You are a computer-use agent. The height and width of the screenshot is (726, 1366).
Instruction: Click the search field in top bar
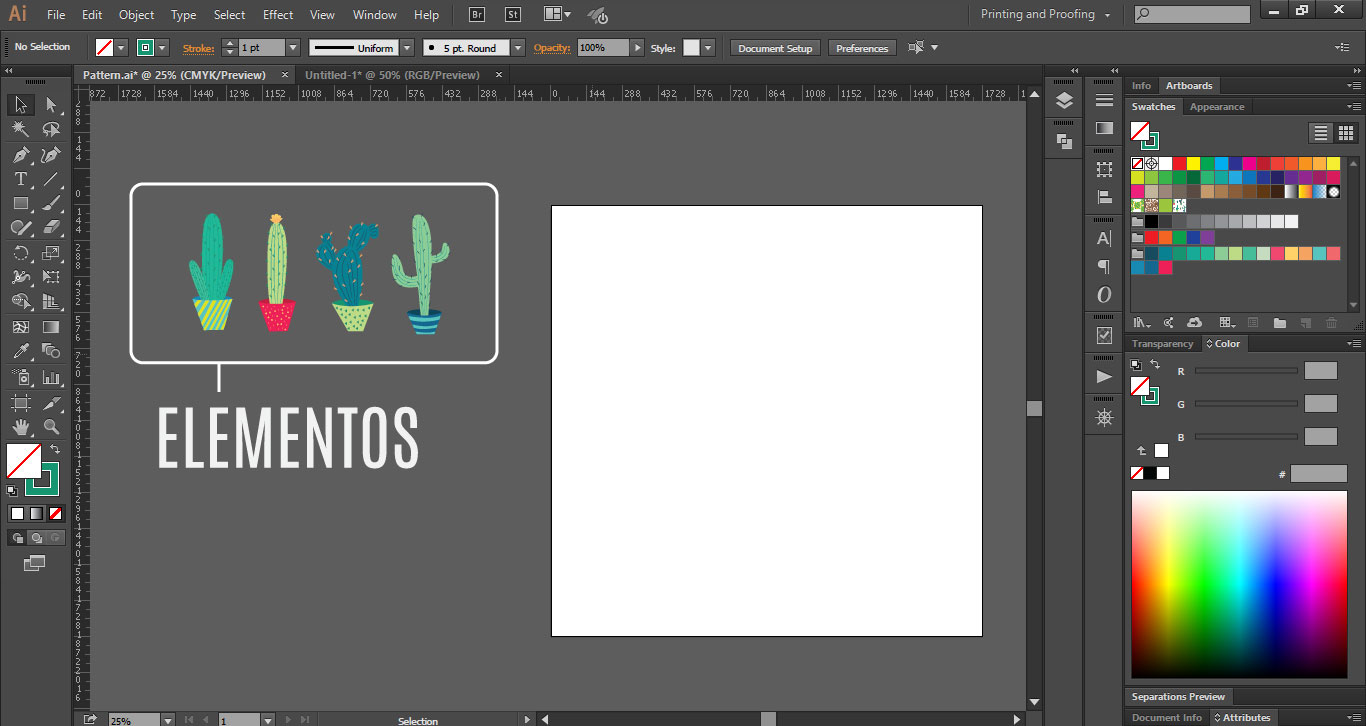1192,15
